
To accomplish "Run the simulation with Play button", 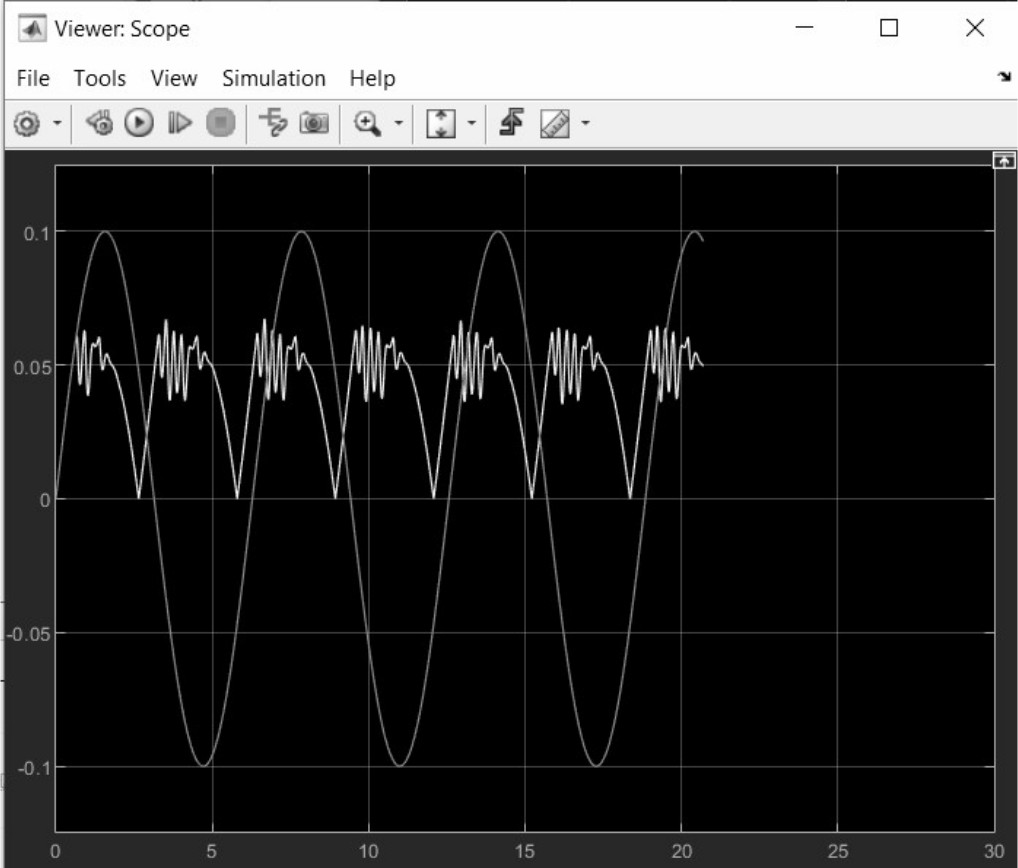I will pos(139,123).
